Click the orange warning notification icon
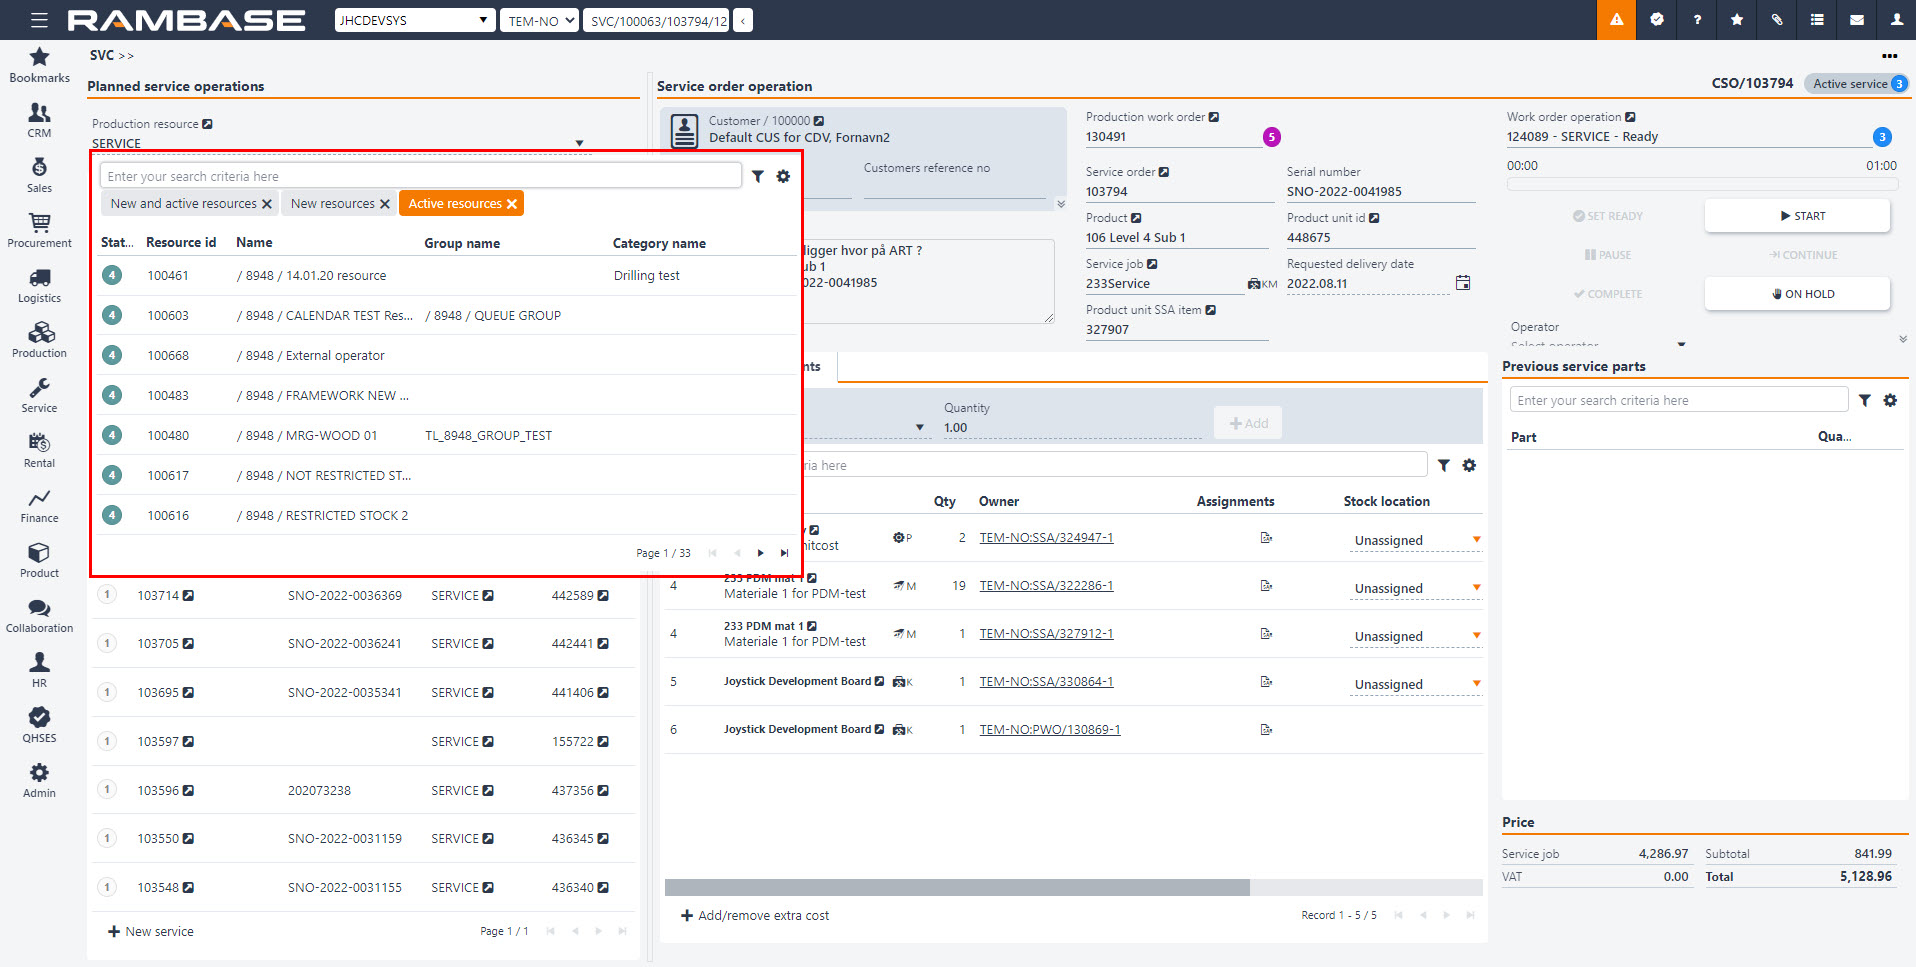 pos(1616,20)
